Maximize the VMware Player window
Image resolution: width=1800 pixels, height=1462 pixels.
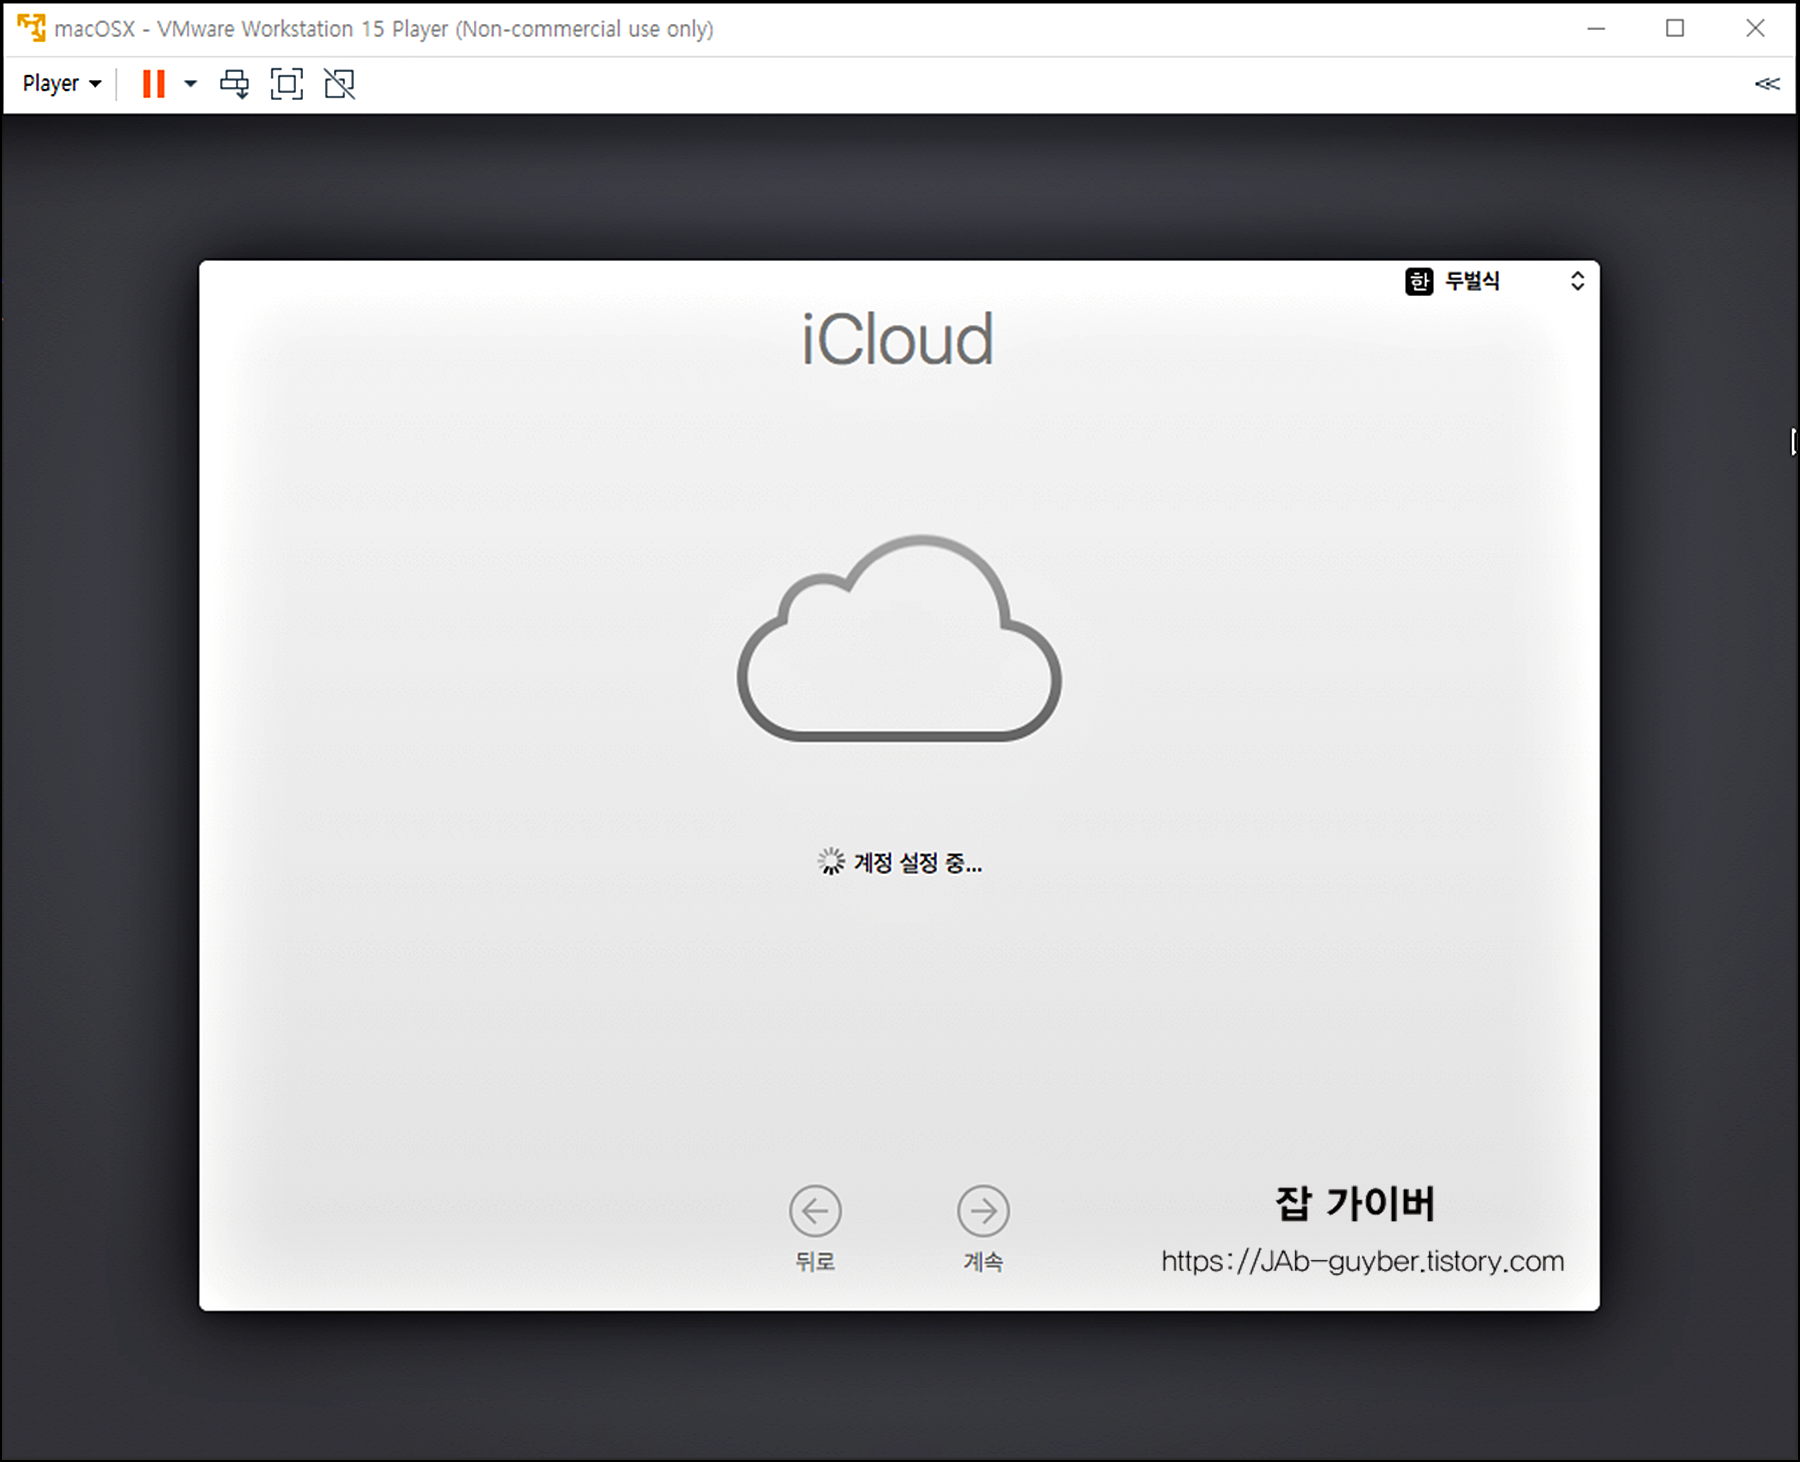coord(1675,28)
